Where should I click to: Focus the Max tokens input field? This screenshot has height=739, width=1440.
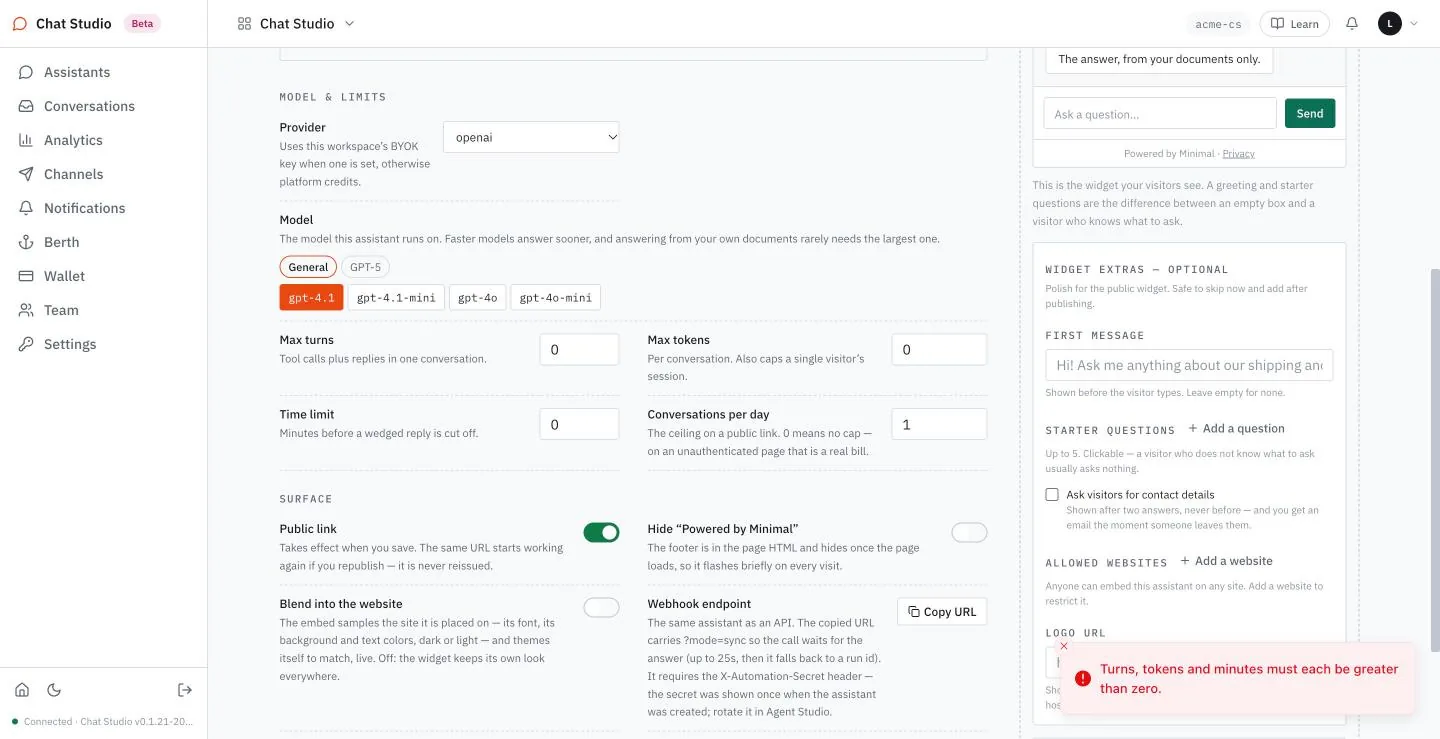(x=939, y=350)
